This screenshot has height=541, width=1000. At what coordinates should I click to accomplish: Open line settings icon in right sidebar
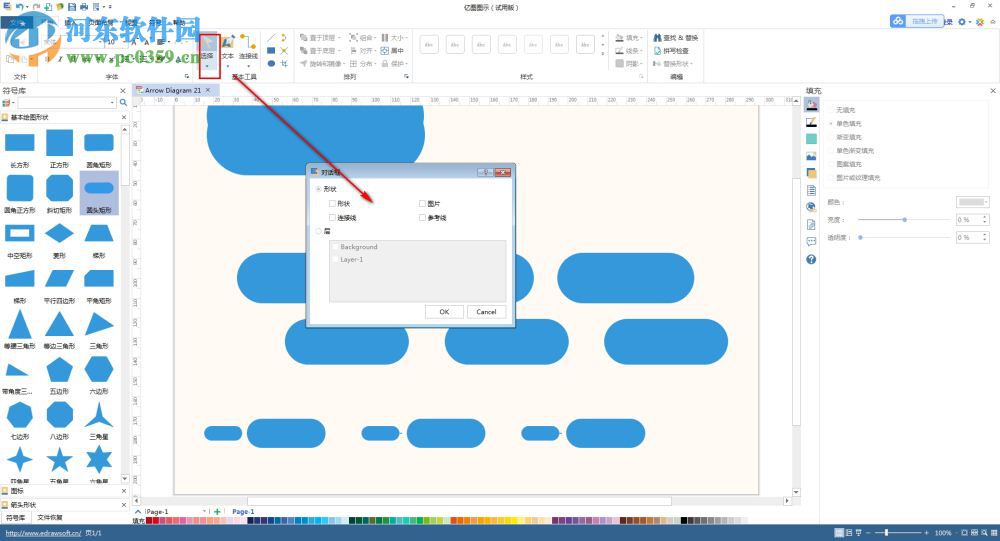pyautogui.click(x=811, y=122)
